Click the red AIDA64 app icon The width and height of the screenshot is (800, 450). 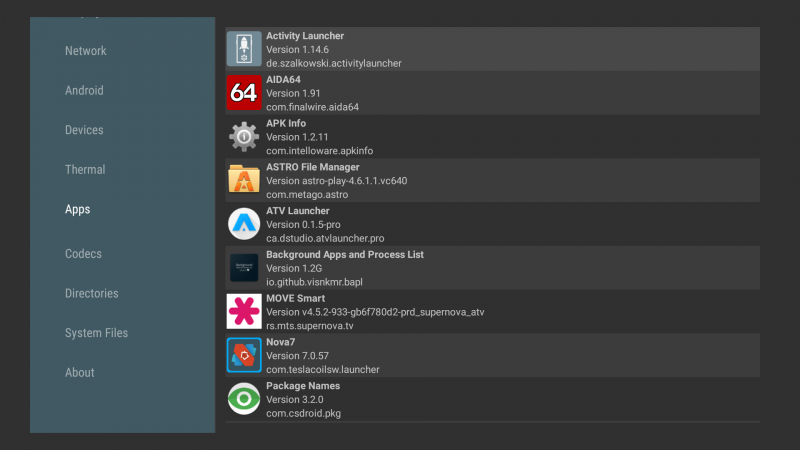point(244,93)
